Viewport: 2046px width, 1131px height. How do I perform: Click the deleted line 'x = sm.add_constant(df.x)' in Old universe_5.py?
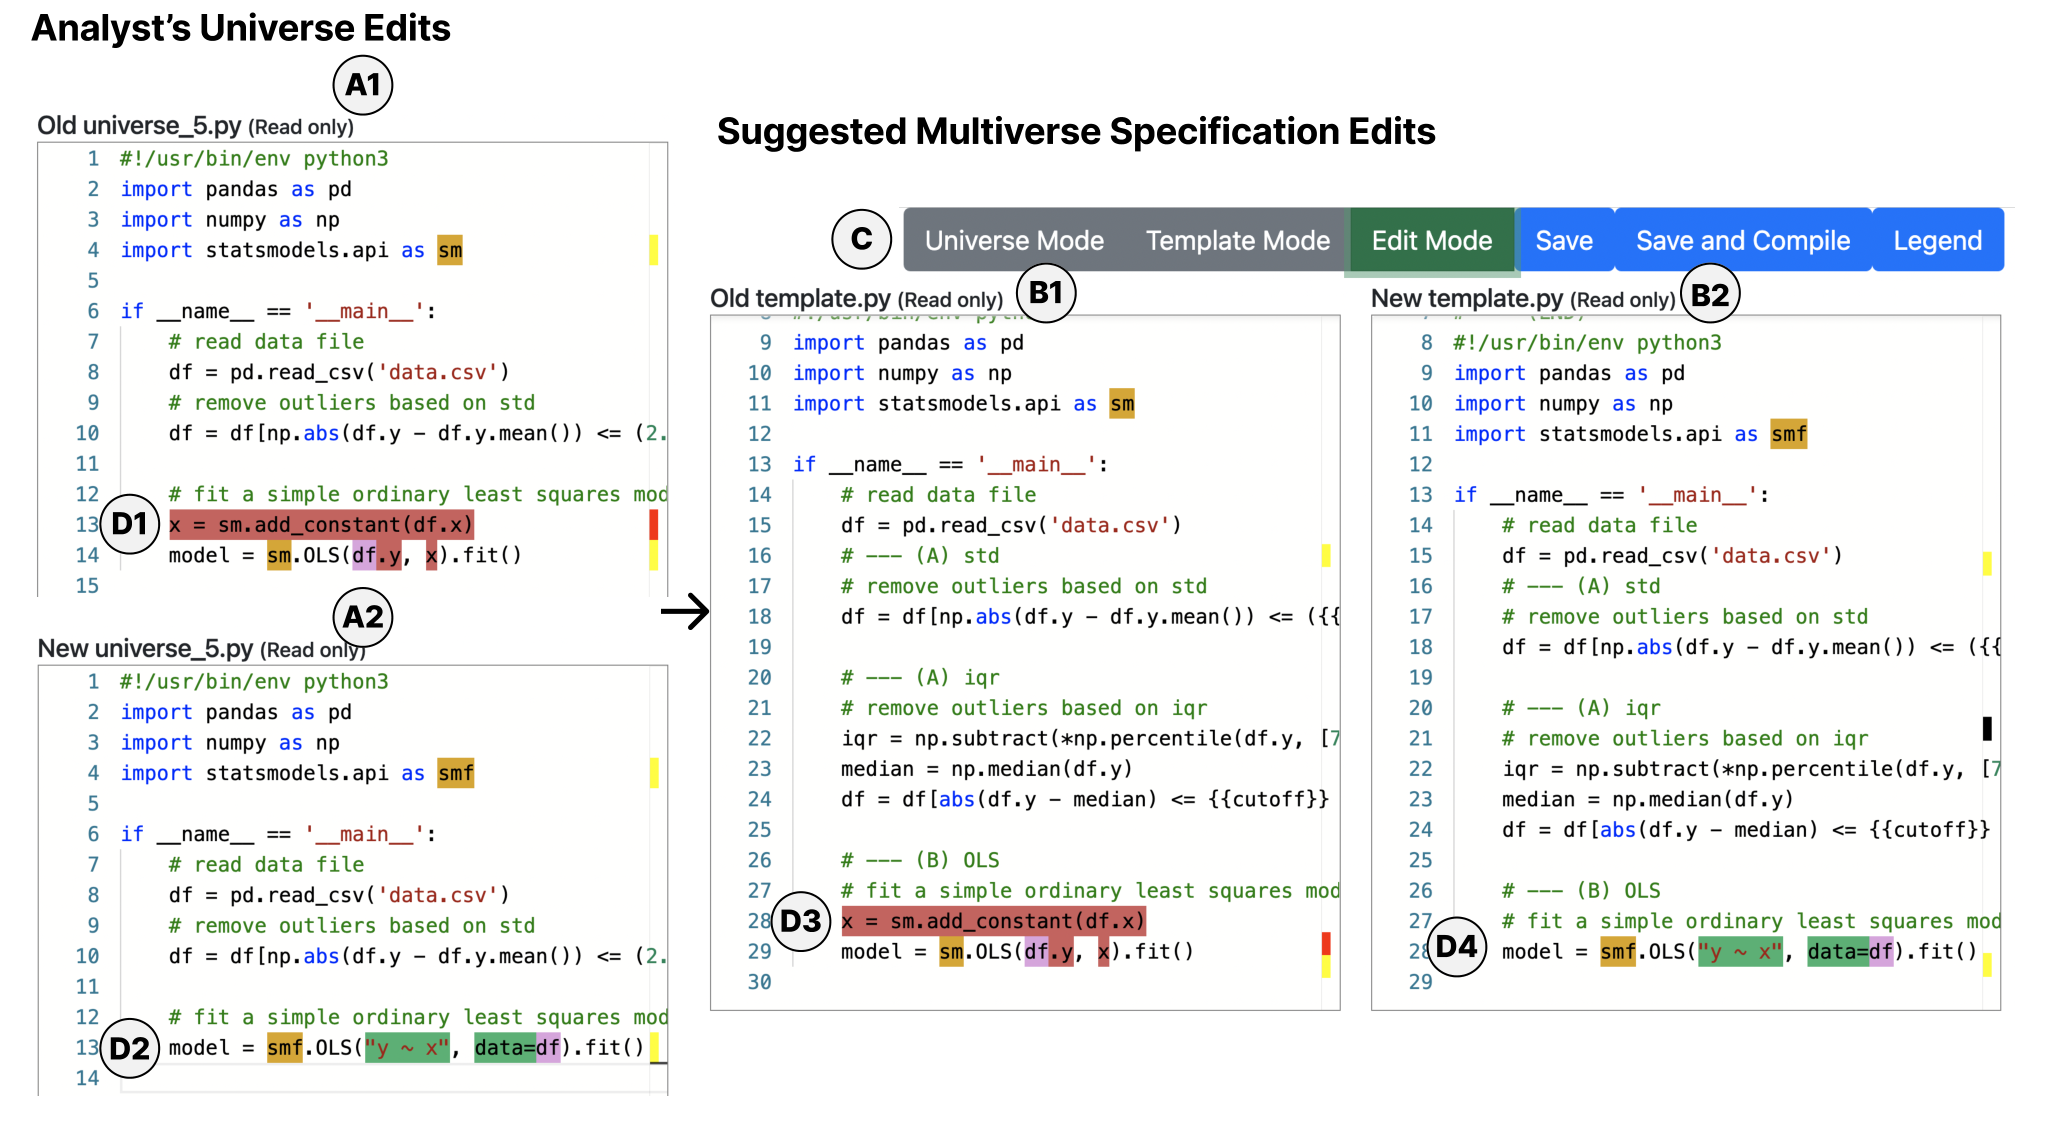tap(321, 525)
